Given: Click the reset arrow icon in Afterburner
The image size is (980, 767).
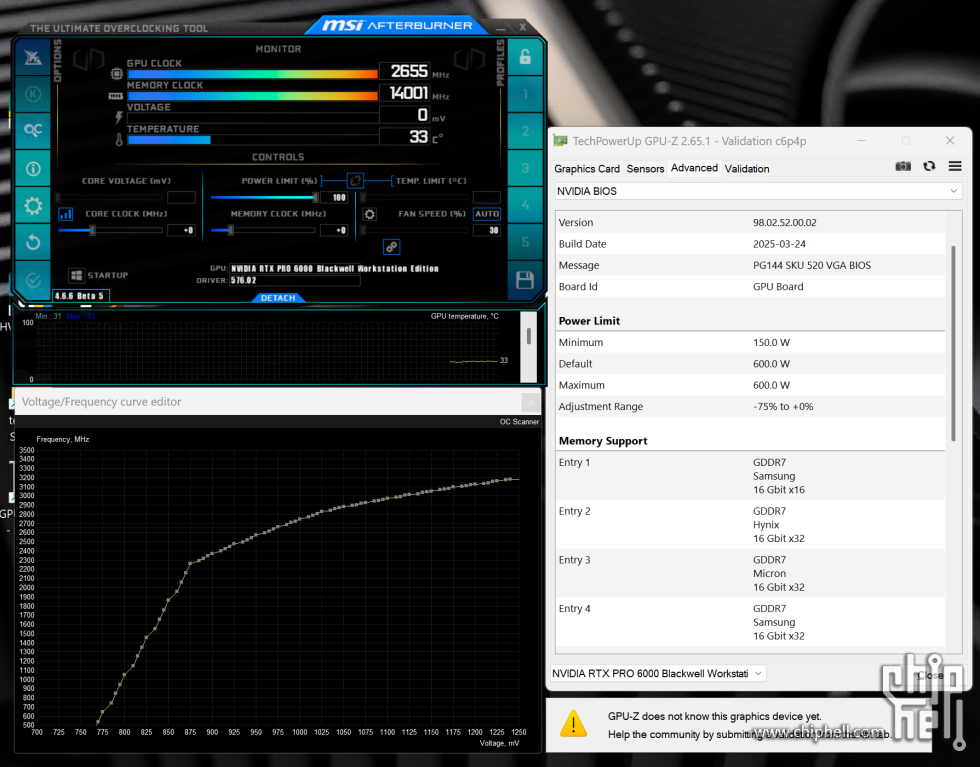Looking at the screenshot, I should coord(32,243).
